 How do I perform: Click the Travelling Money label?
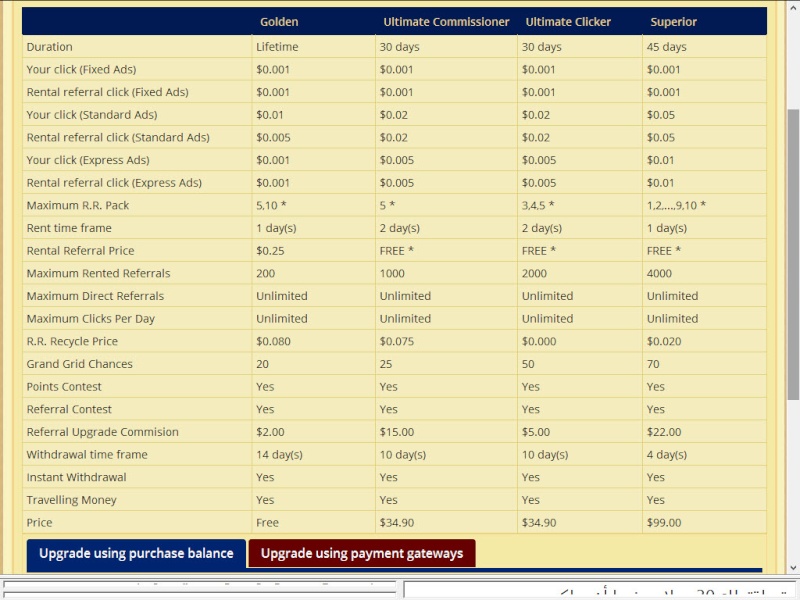71,500
